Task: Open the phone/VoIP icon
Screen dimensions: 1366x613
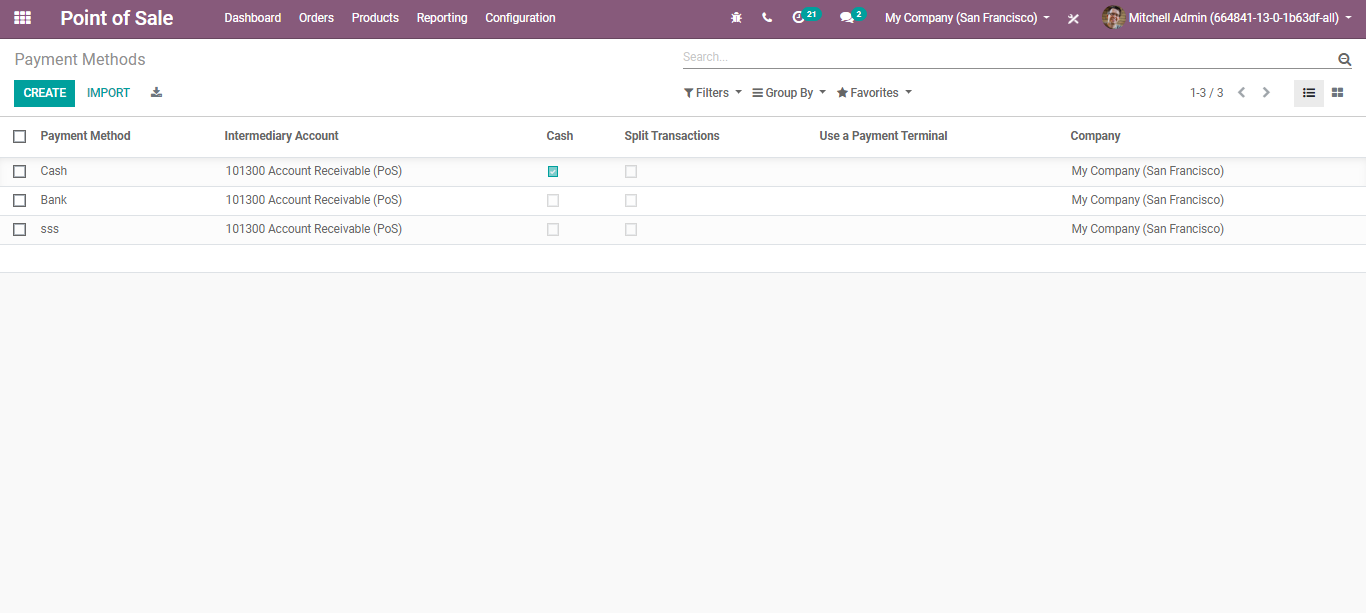Action: (x=767, y=18)
